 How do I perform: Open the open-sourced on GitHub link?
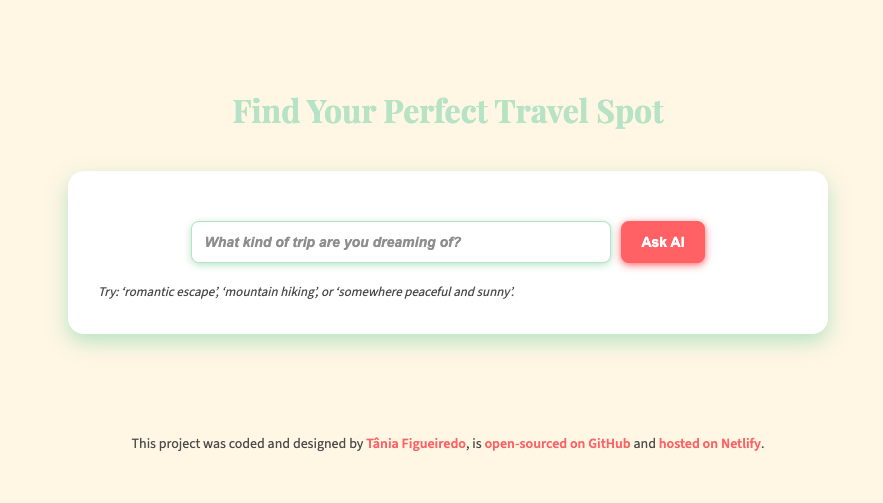[x=558, y=443]
